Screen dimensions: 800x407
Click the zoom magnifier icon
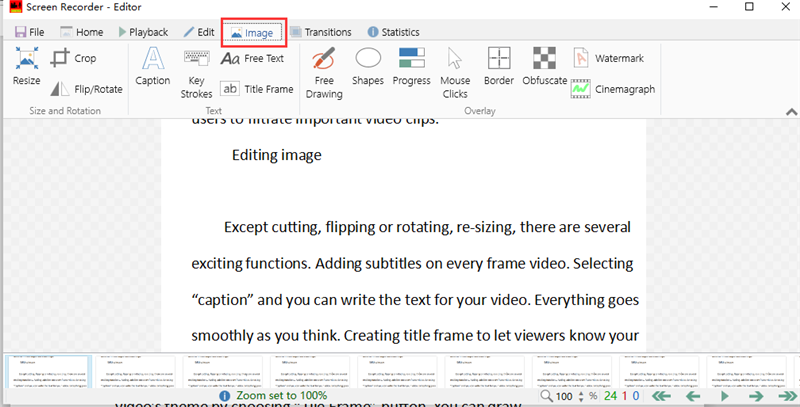pyautogui.click(x=546, y=396)
